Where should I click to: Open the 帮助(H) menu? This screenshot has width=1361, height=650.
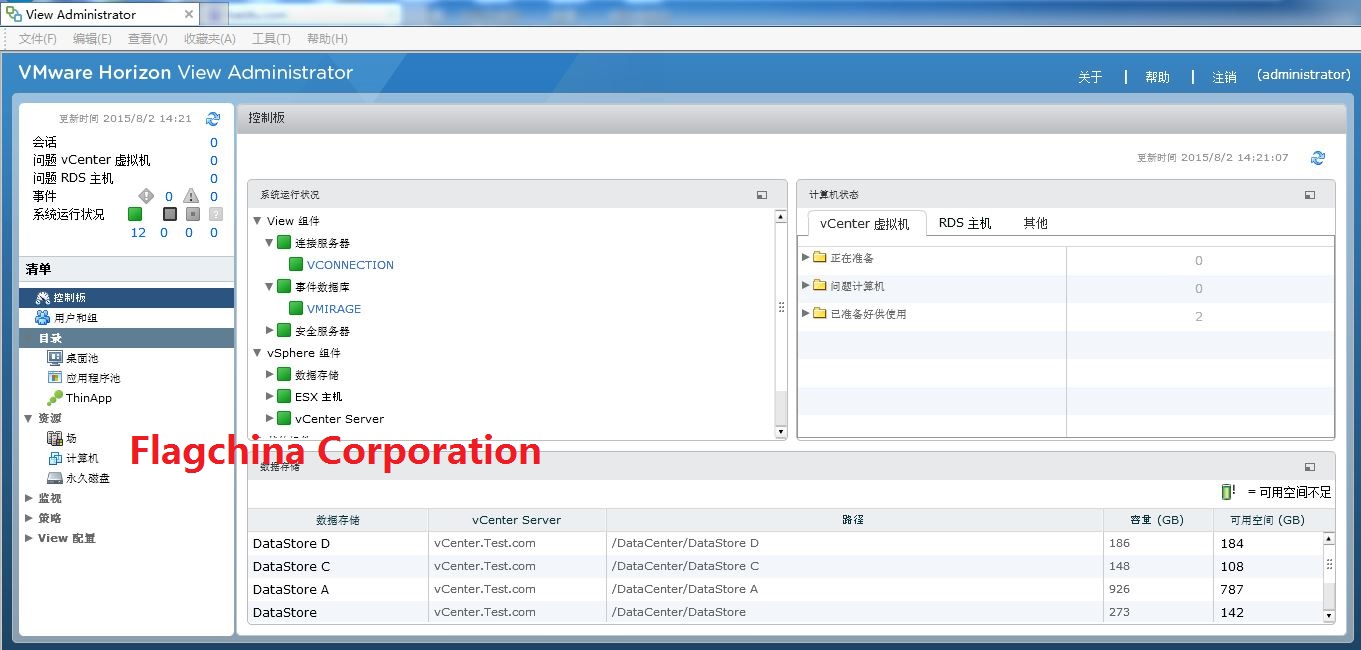(x=327, y=39)
